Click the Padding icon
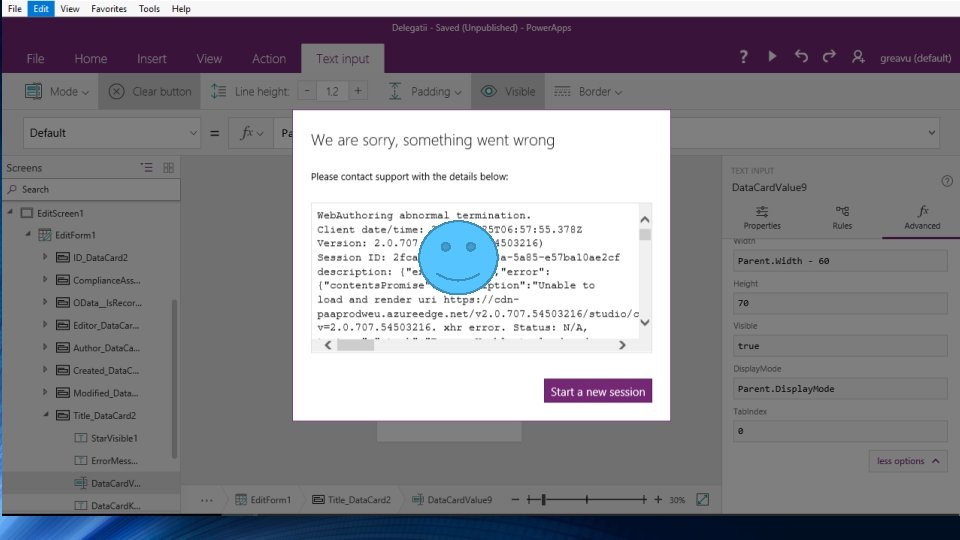The image size is (960, 540). coord(395,91)
